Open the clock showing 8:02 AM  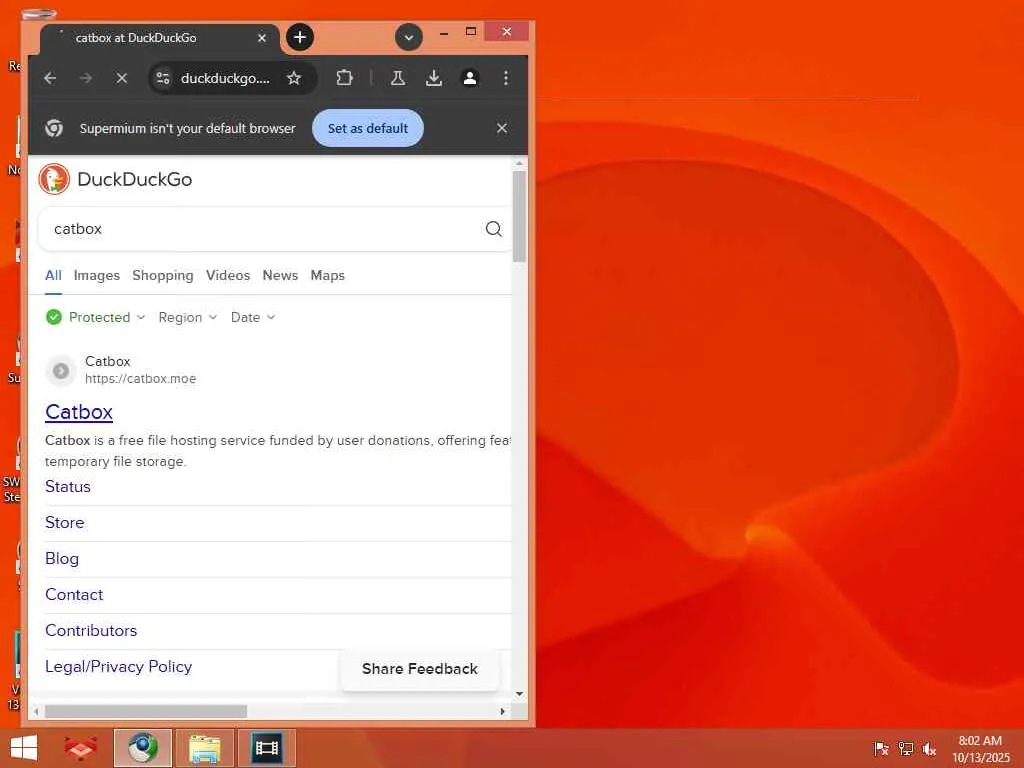(980, 748)
